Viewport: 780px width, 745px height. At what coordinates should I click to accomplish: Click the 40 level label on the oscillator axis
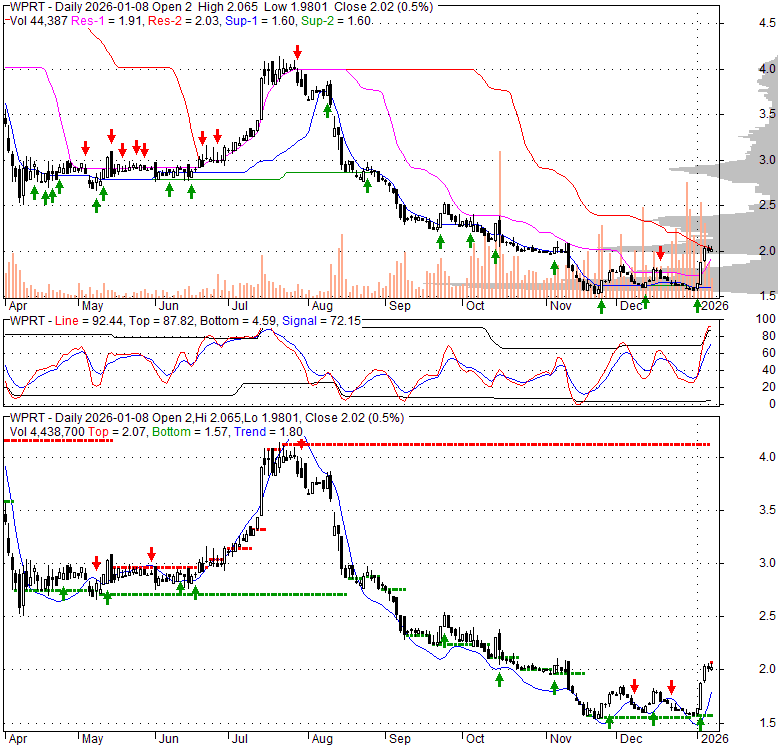pyautogui.click(x=769, y=370)
